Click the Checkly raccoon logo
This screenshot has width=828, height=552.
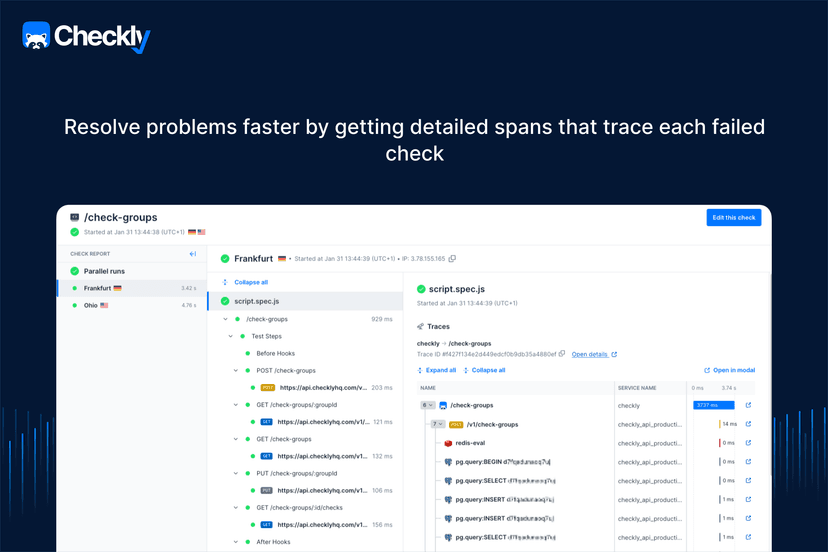coord(37,36)
